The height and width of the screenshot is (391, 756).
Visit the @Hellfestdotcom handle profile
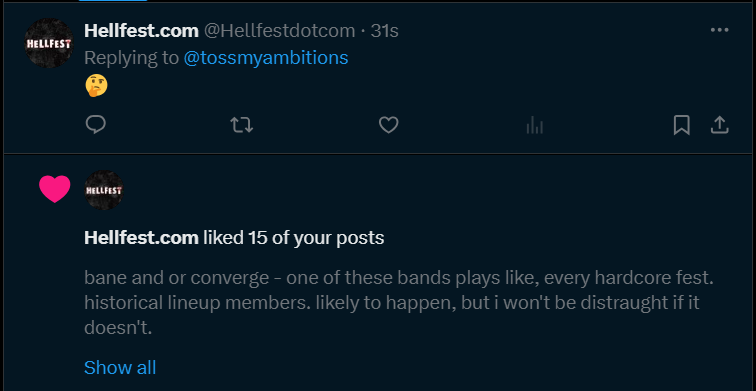pyautogui.click(x=280, y=31)
